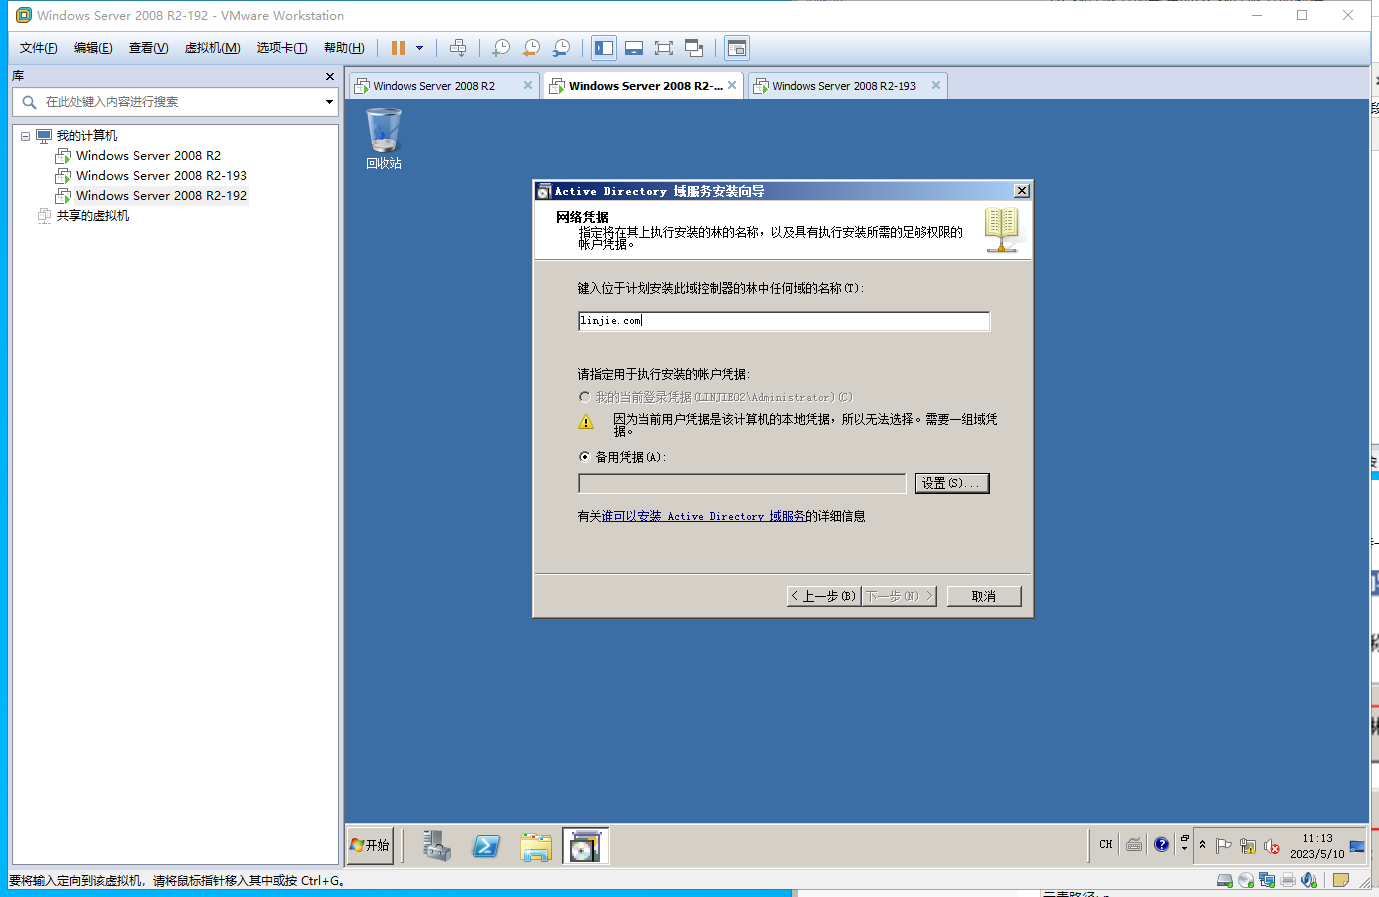Enter full screen mode icon
This screenshot has width=1379, height=897.
[664, 48]
